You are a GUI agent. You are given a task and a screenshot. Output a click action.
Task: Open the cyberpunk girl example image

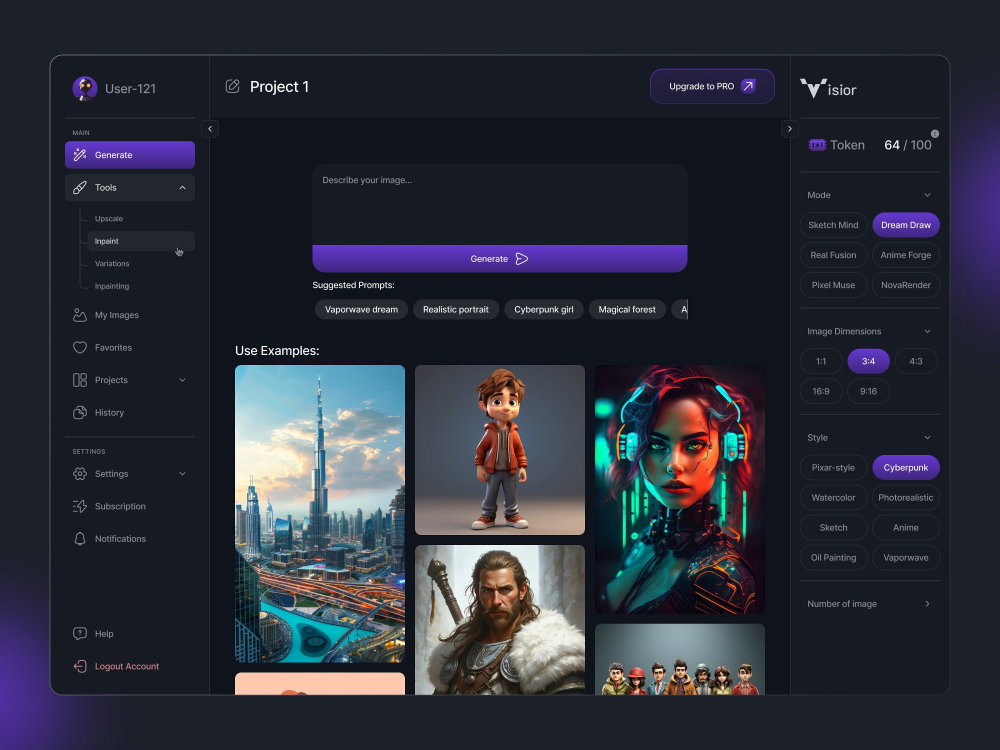point(679,489)
